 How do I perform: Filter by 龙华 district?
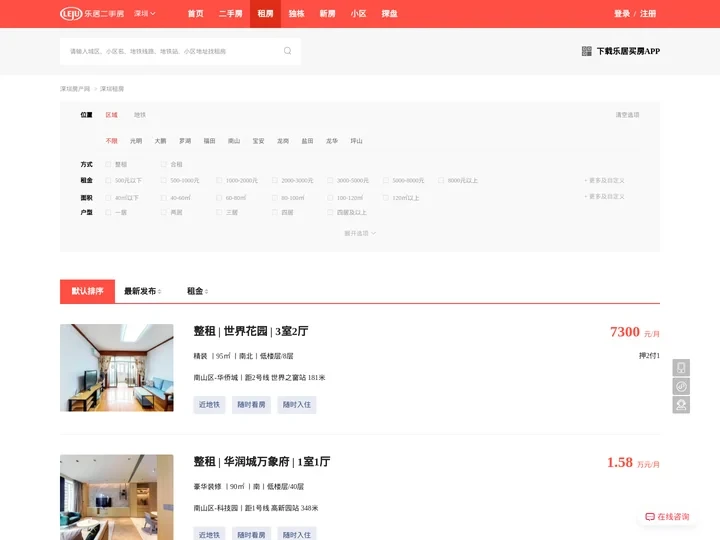coord(332,141)
